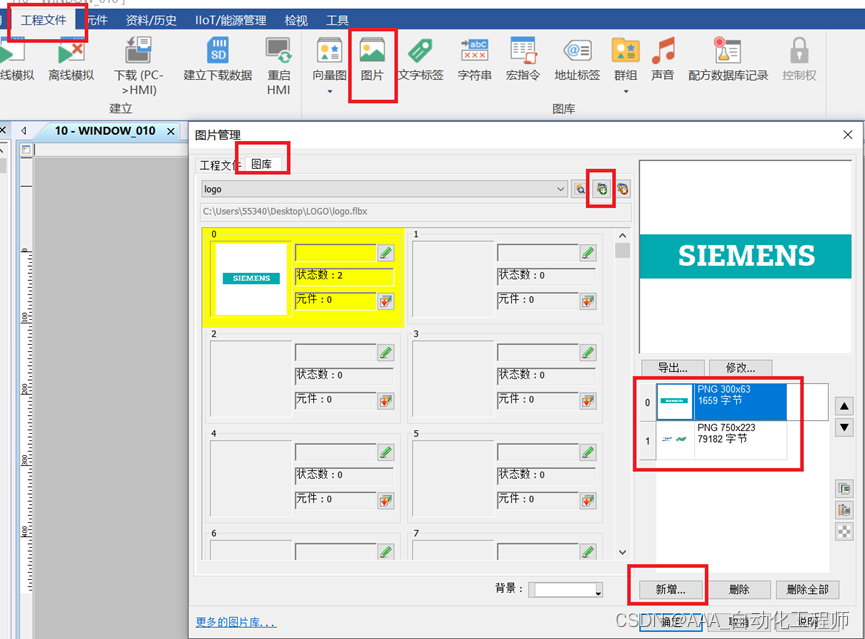This screenshot has height=639, width=865.
Task: Open 文字标签 label library
Action: click(x=421, y=59)
